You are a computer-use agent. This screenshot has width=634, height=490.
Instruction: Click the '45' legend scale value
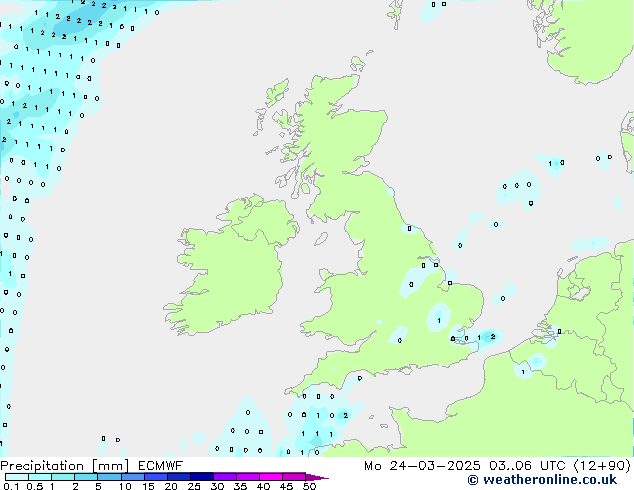[286, 486]
